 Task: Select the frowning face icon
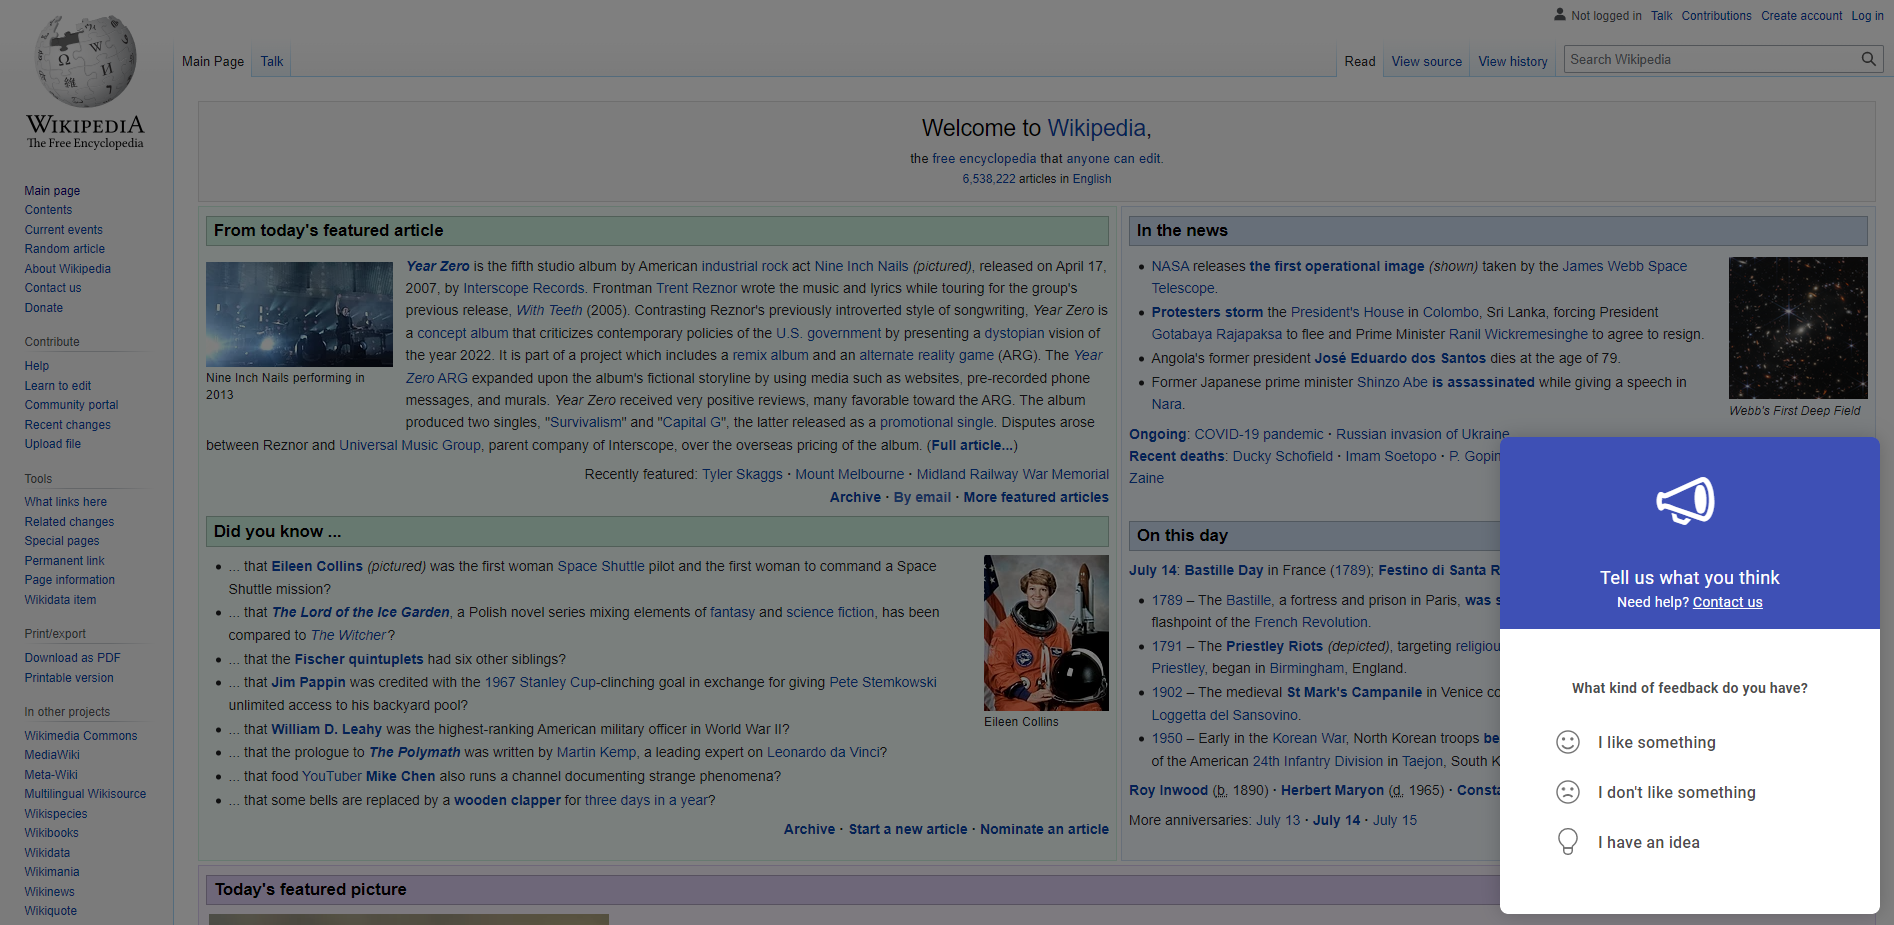tap(1568, 792)
